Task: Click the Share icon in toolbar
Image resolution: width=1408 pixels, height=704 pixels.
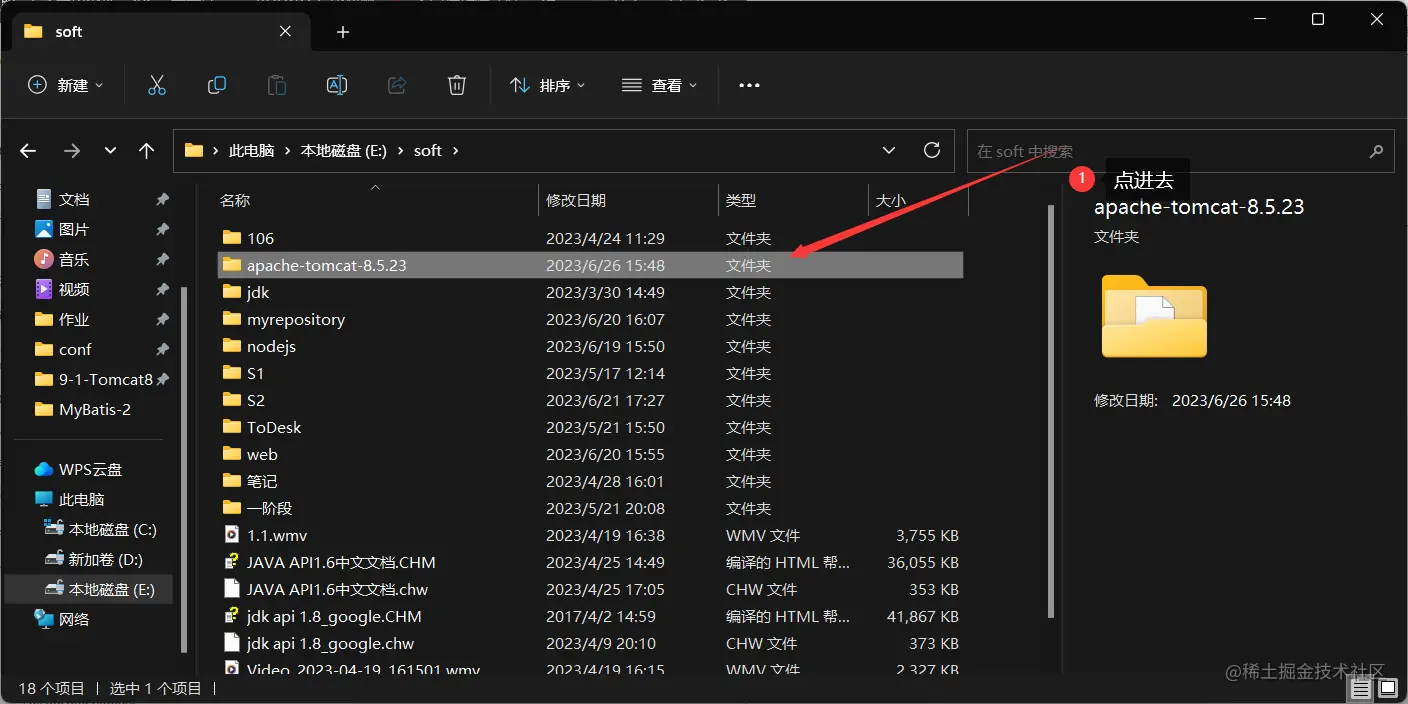Action: click(x=397, y=85)
